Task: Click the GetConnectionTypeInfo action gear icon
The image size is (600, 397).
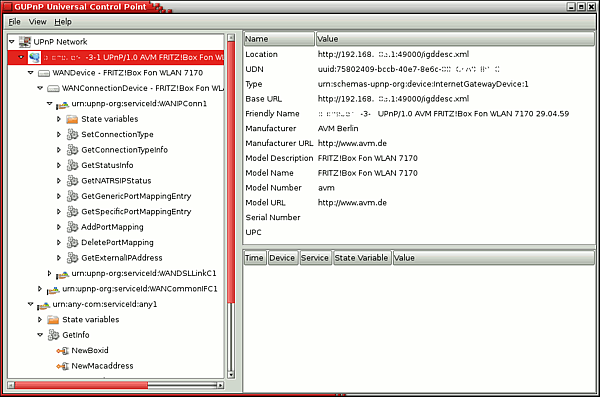Action: [72, 150]
